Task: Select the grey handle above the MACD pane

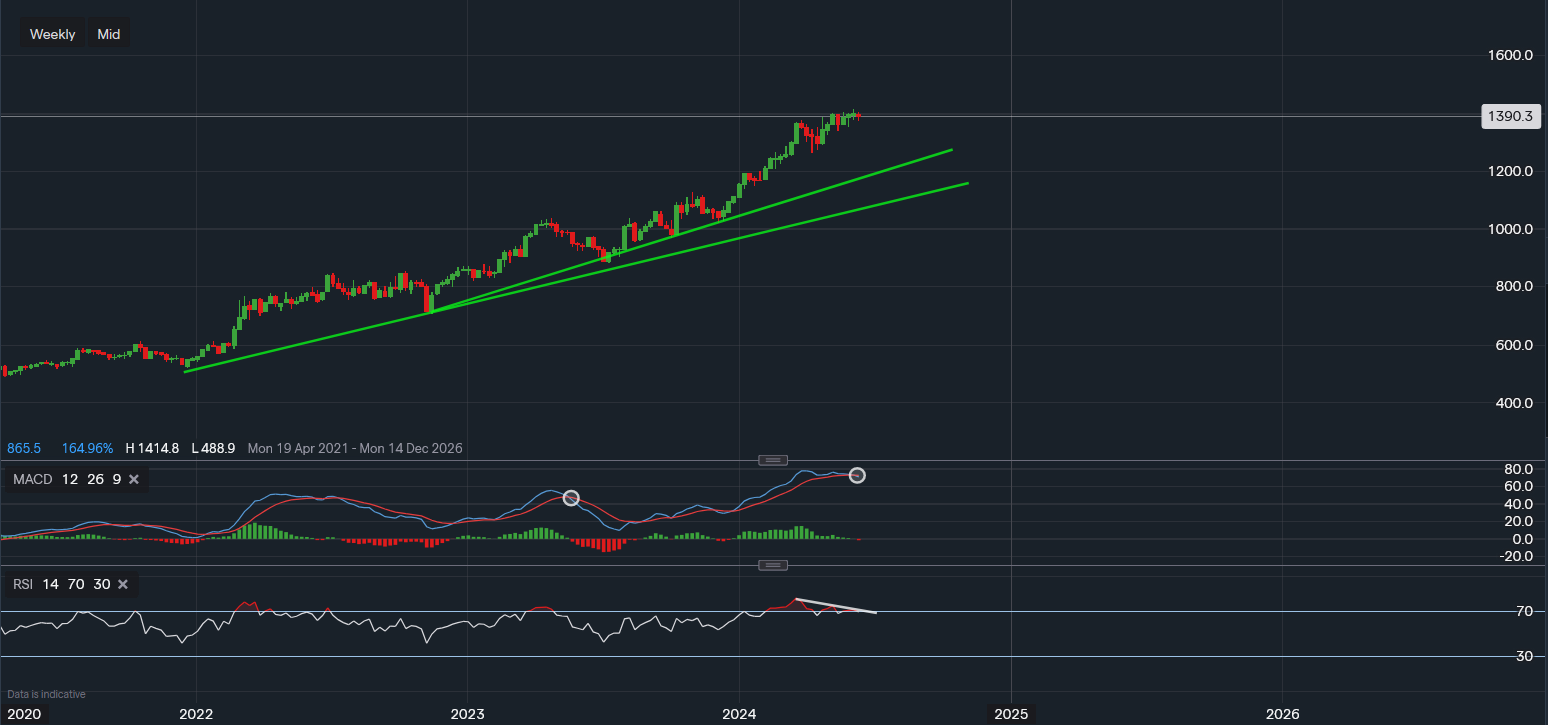Action: pyautogui.click(x=772, y=459)
